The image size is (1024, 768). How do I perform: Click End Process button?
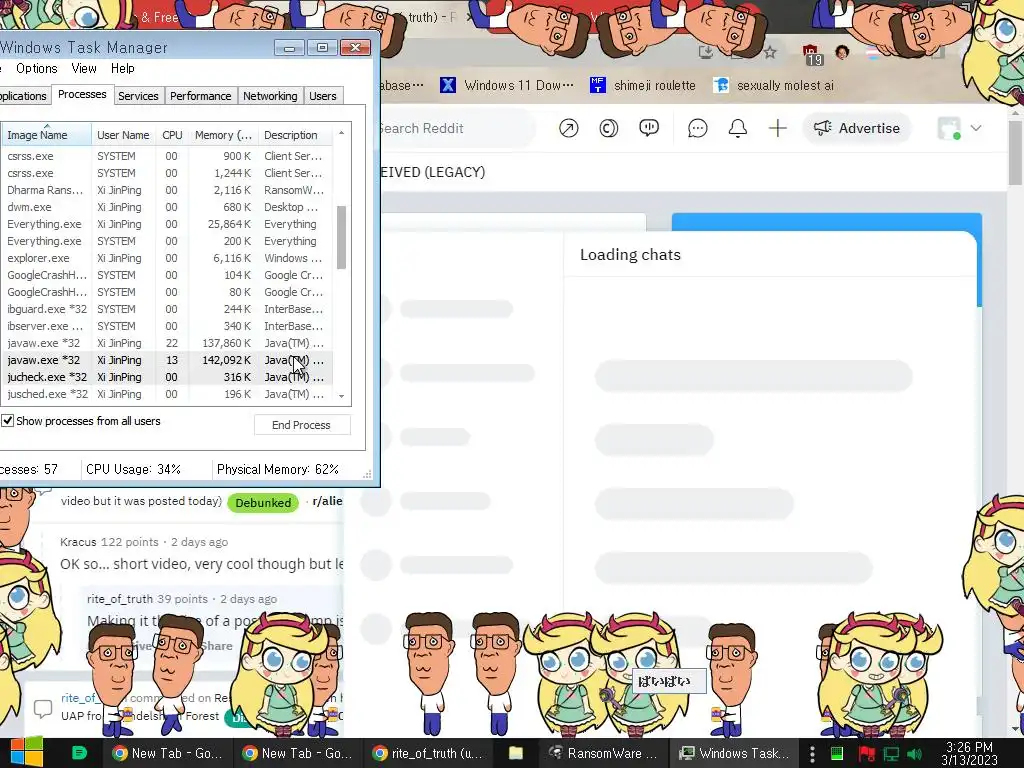[302, 425]
